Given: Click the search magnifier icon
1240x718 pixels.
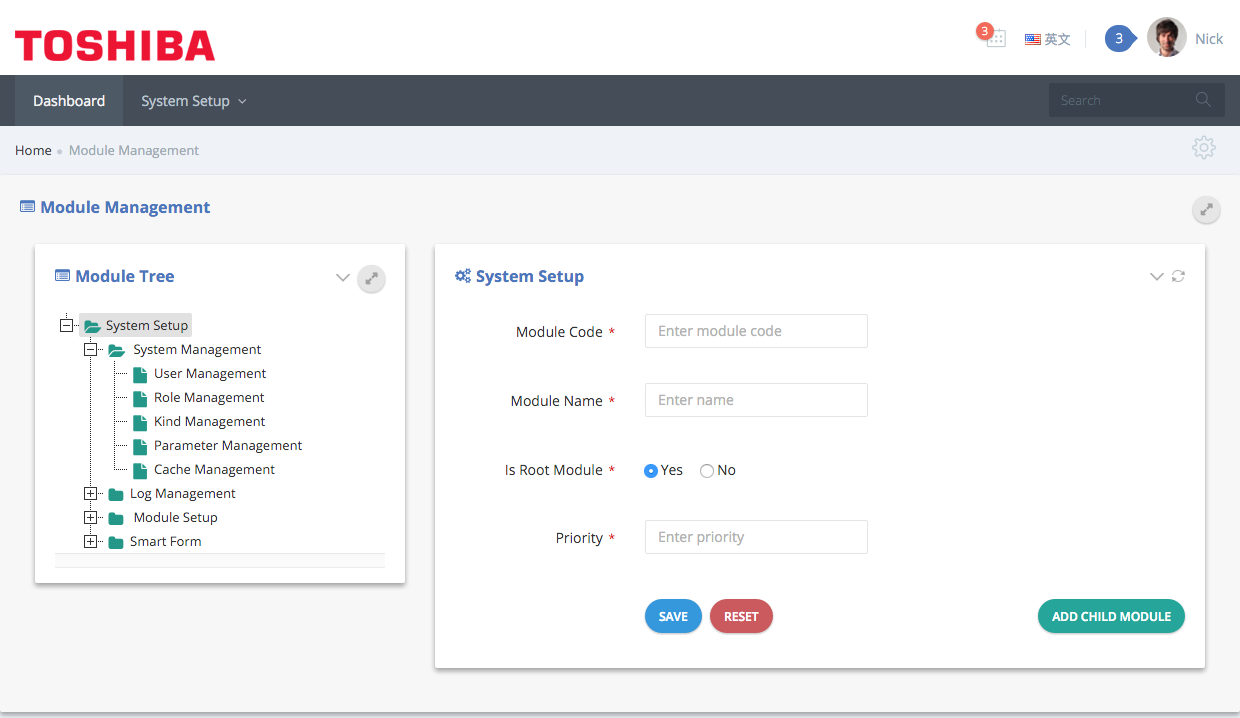Looking at the screenshot, I should 1202,100.
